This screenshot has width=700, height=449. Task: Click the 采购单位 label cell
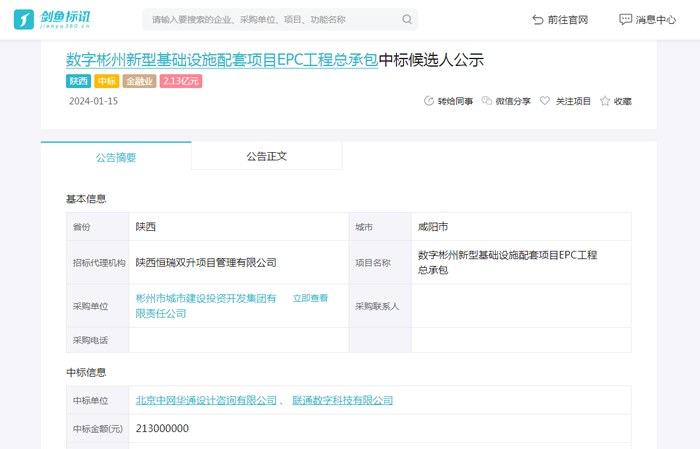click(98, 306)
